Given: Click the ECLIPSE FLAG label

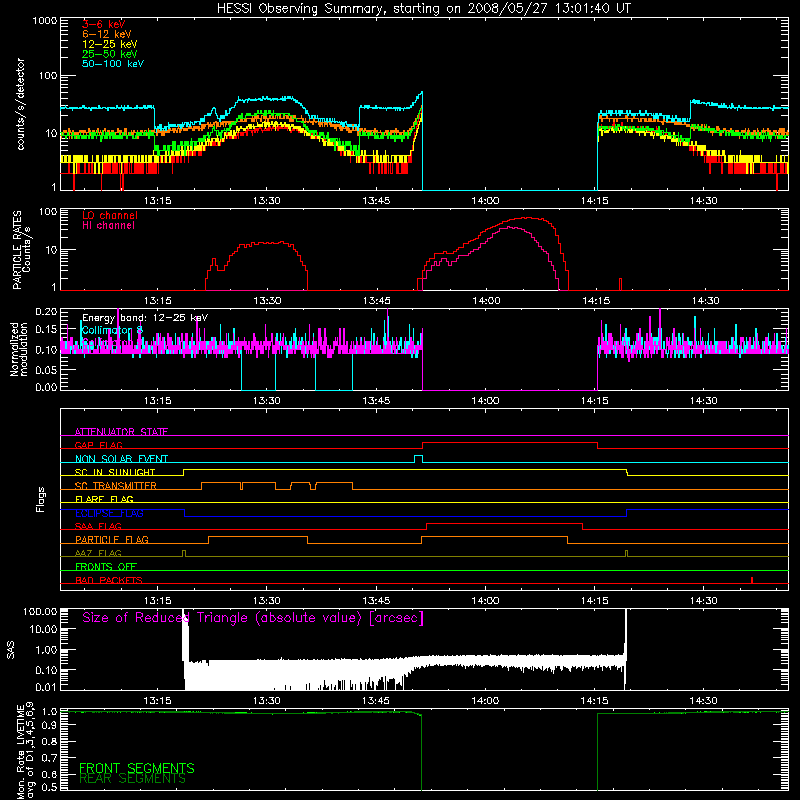Looking at the screenshot, I should [x=109, y=513].
